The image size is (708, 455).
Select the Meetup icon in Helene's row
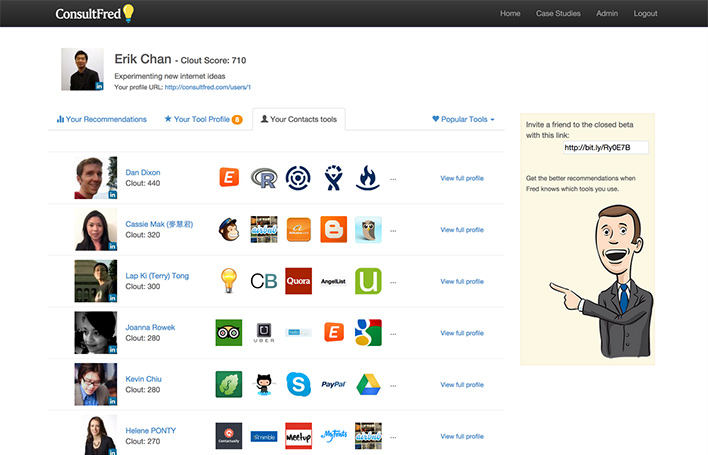(298, 435)
